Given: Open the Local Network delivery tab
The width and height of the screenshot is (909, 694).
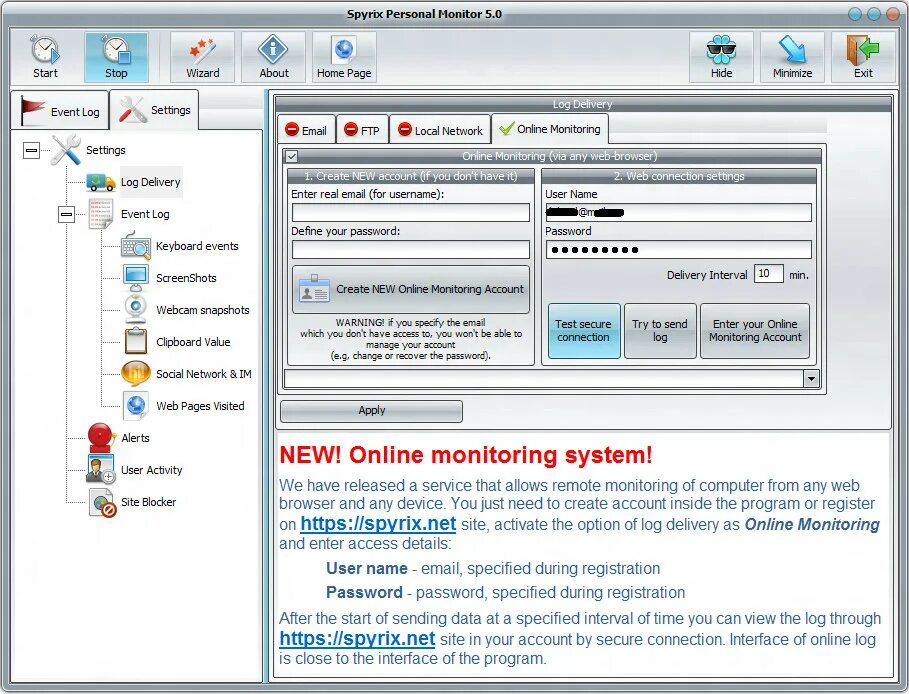Looking at the screenshot, I should [440, 130].
